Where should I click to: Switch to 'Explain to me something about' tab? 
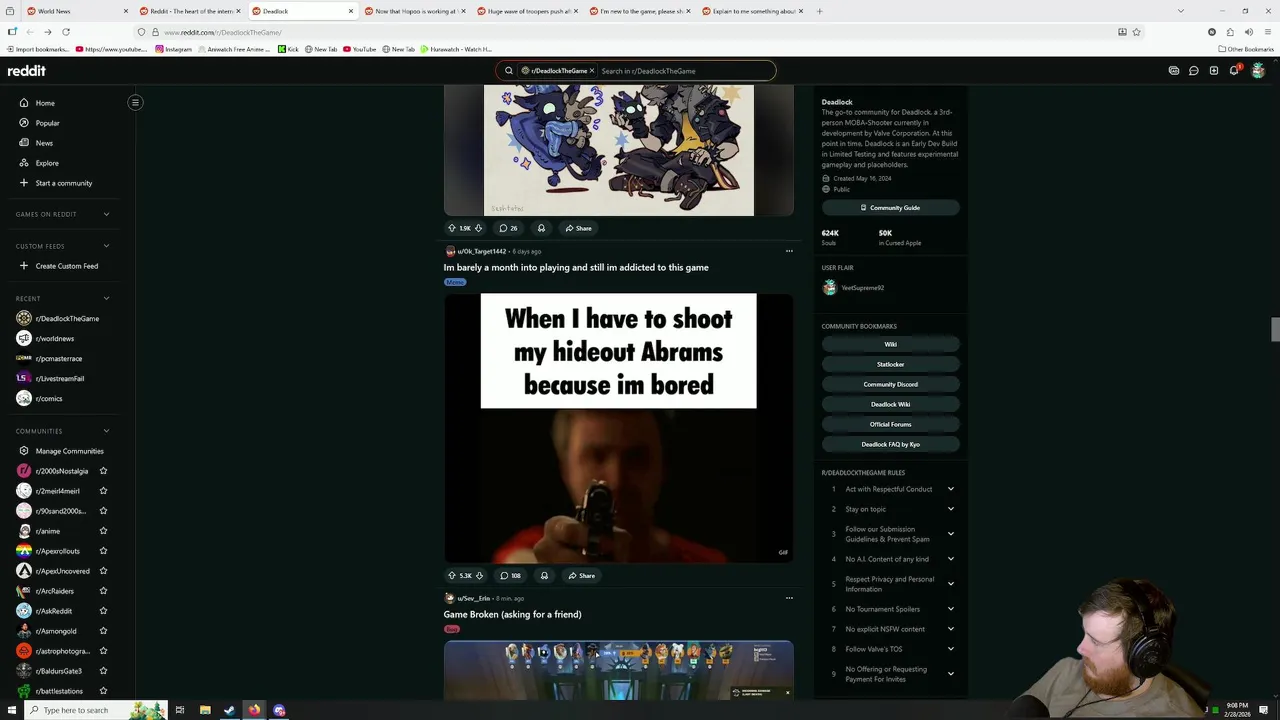point(752,11)
